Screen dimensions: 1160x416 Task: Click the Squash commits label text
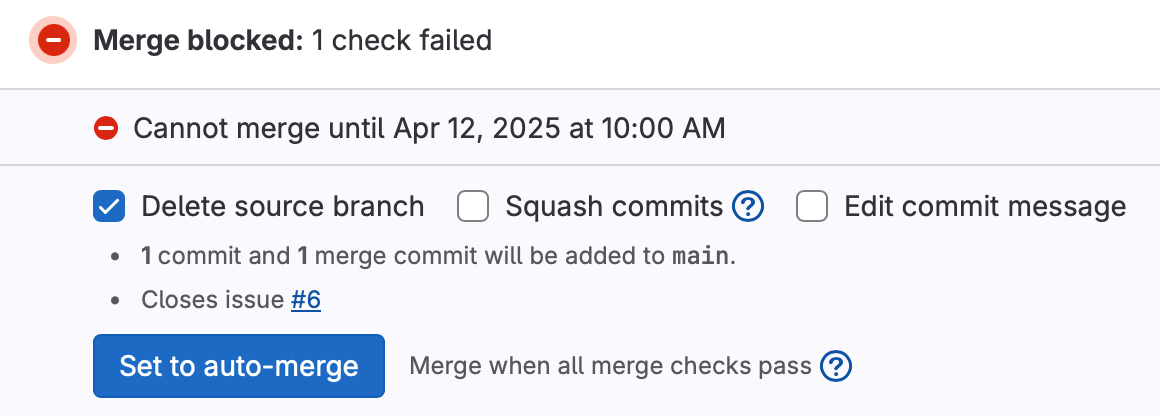click(x=614, y=207)
